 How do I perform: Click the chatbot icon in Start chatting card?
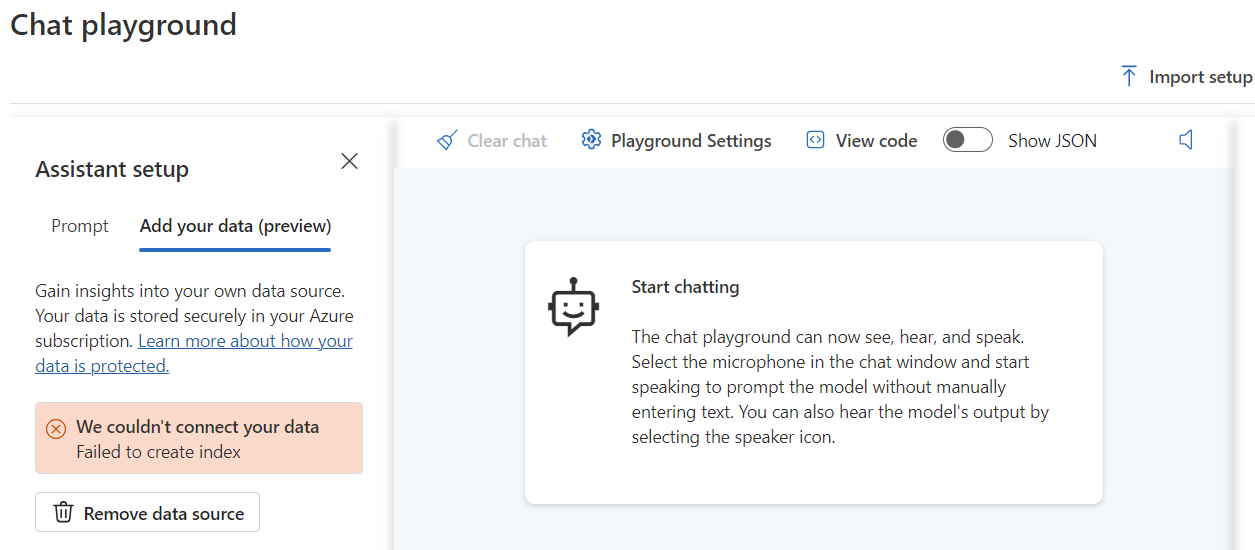pyautogui.click(x=573, y=306)
